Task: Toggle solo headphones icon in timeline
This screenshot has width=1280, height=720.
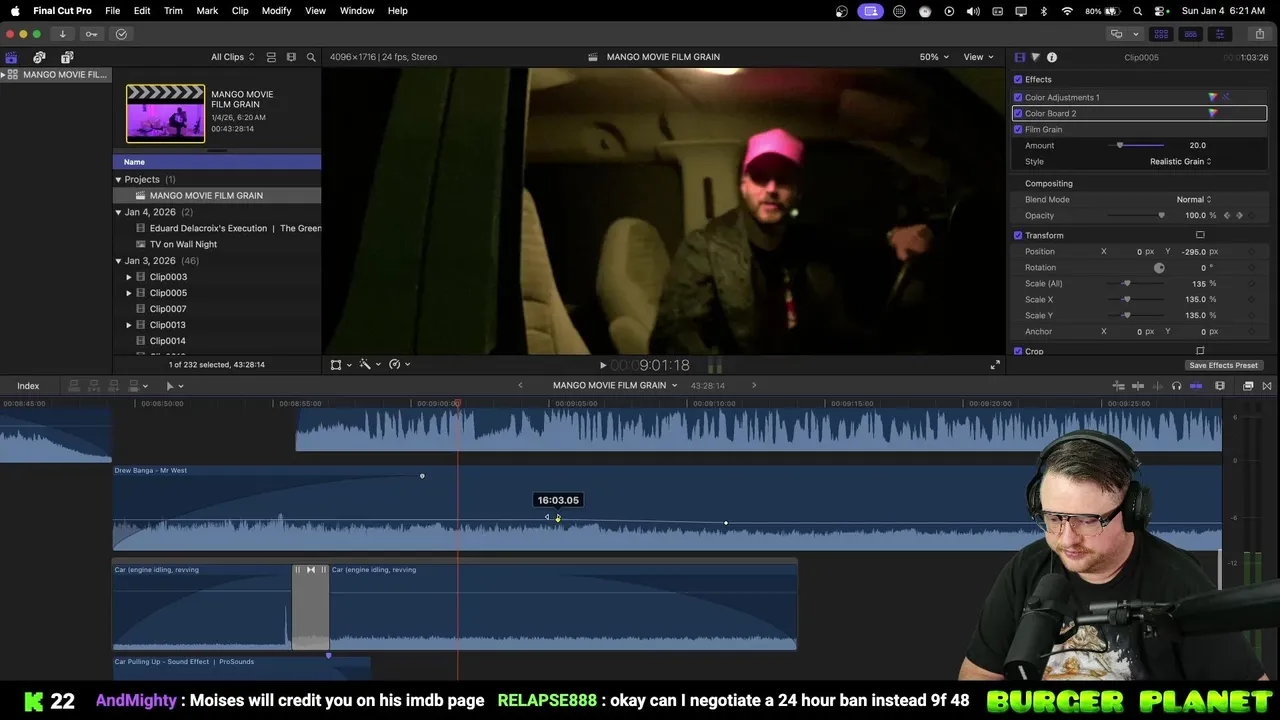Action: pyautogui.click(x=1176, y=386)
